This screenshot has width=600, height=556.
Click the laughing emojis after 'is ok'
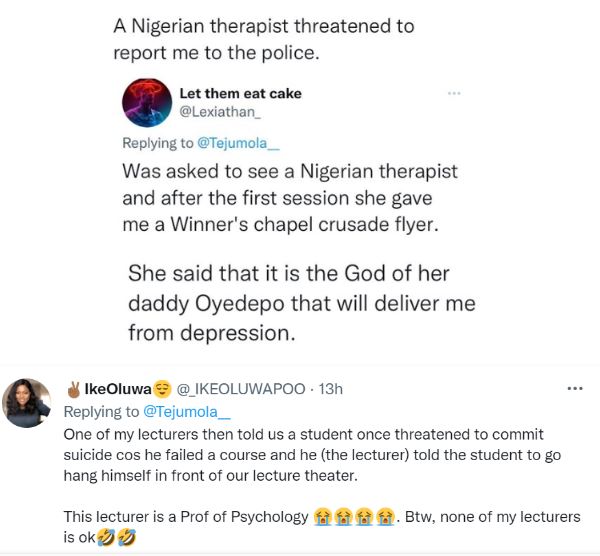(114, 536)
